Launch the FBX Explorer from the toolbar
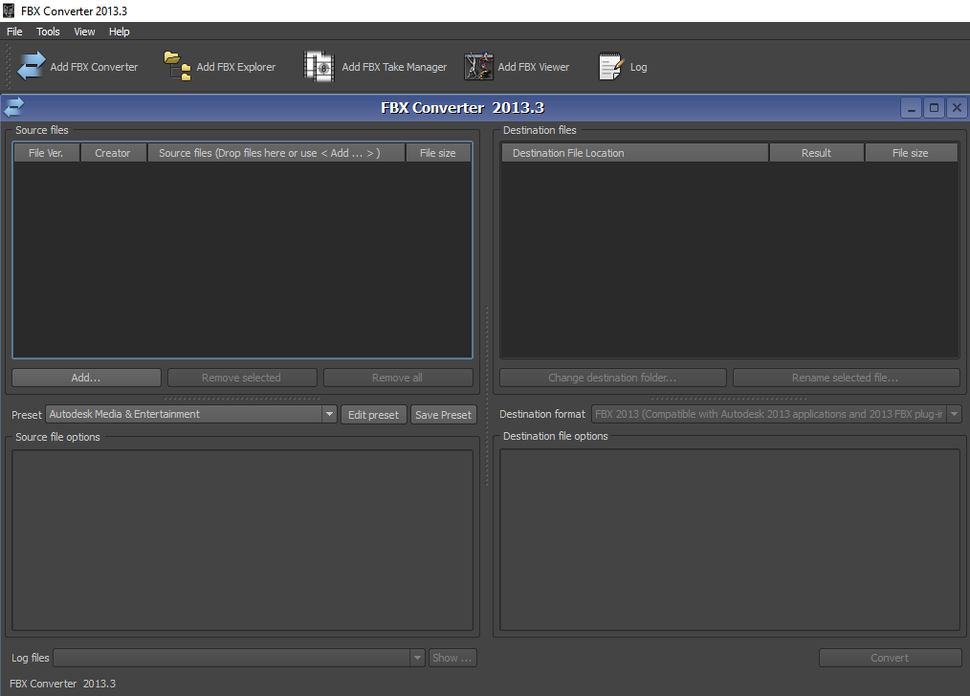This screenshot has height=696, width=970. (177, 66)
